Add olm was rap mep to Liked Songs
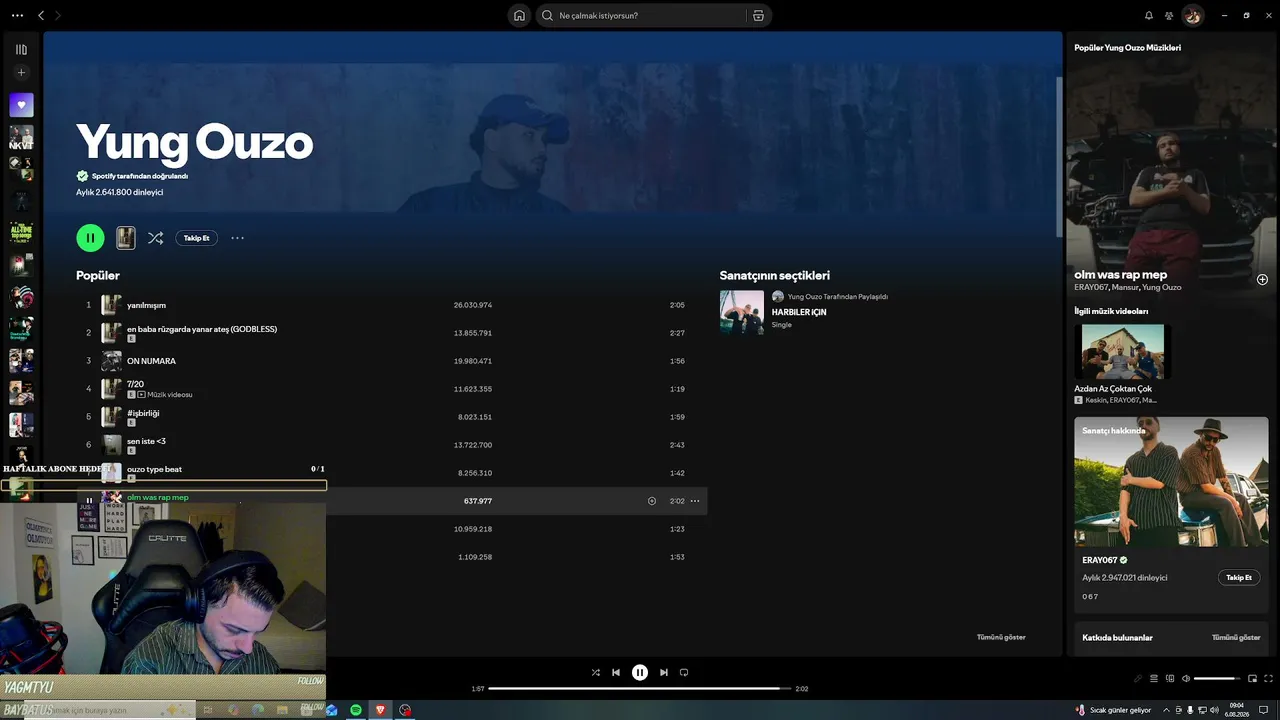Screen dimensions: 1280x720 point(652,501)
